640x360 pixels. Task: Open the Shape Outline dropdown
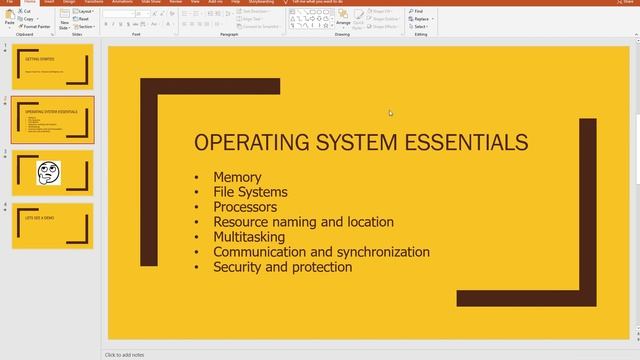point(383,19)
